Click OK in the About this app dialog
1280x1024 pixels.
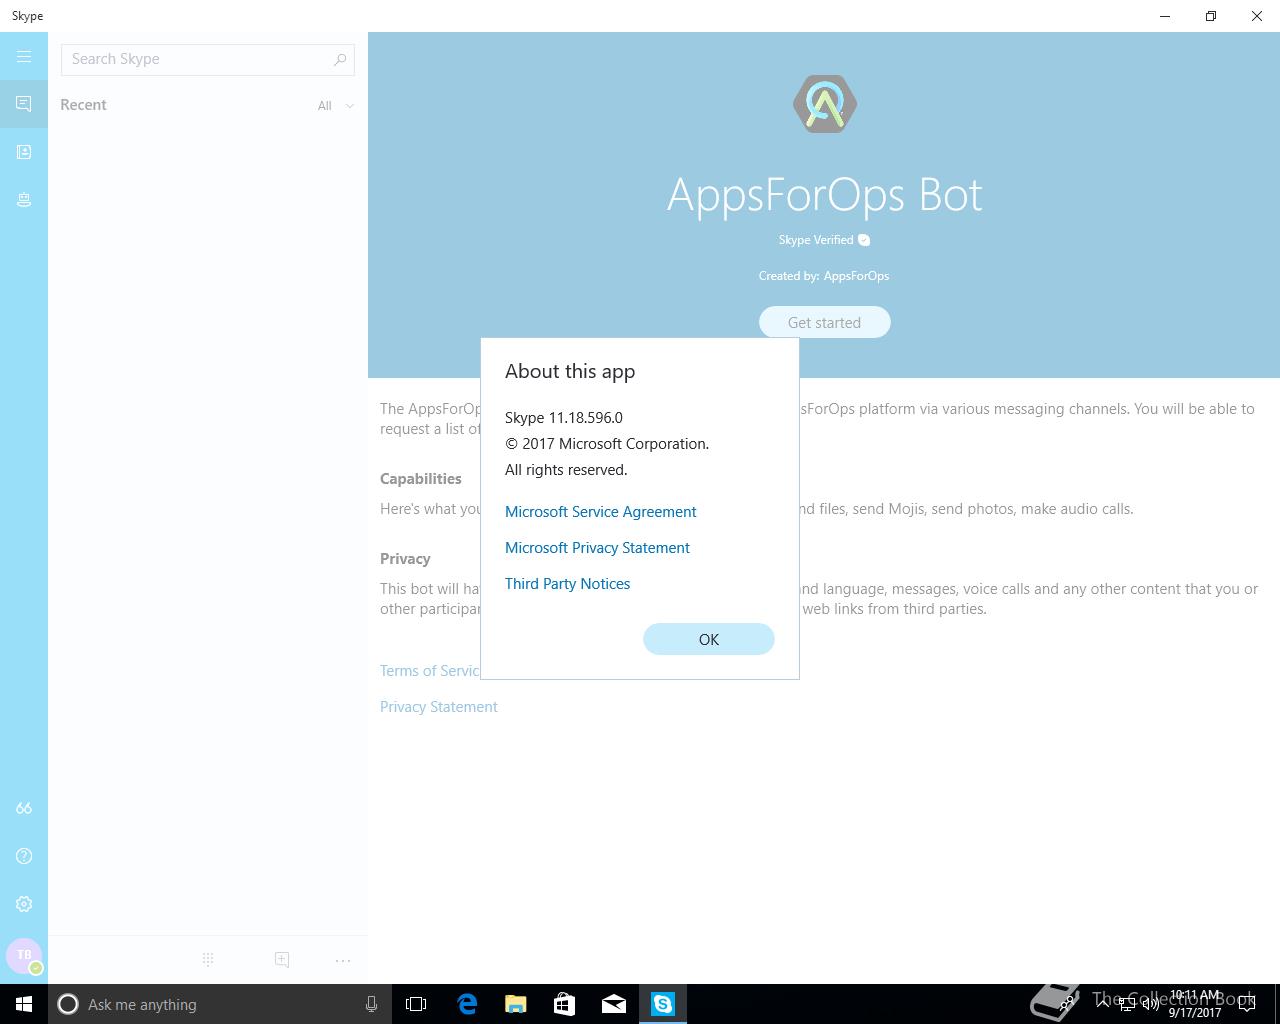tap(709, 639)
